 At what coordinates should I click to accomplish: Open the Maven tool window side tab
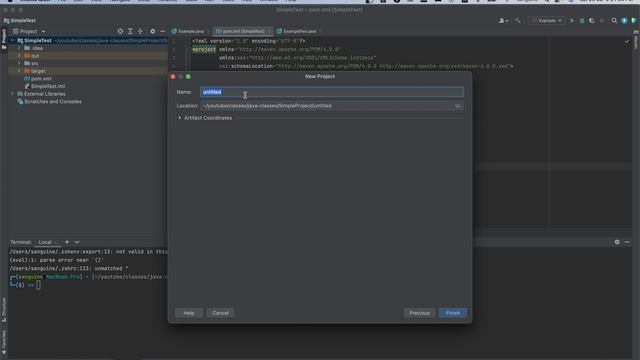(636, 41)
